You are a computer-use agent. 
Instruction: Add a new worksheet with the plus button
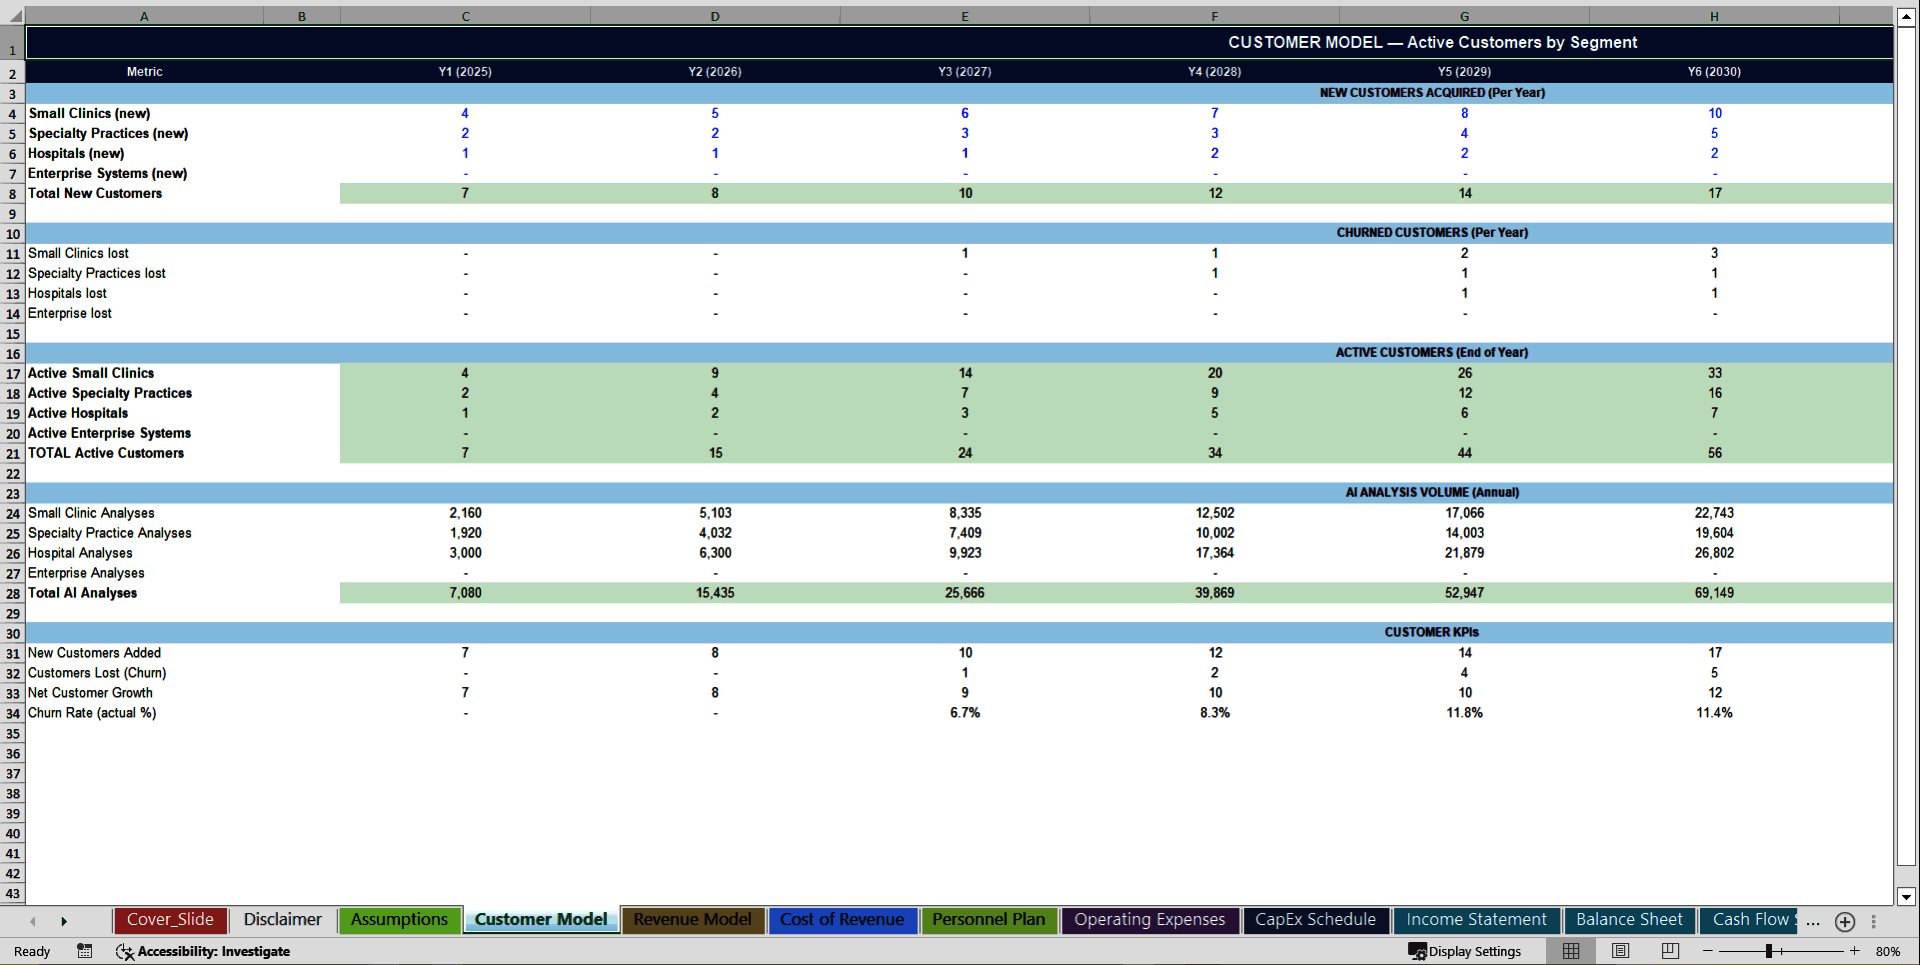1845,923
